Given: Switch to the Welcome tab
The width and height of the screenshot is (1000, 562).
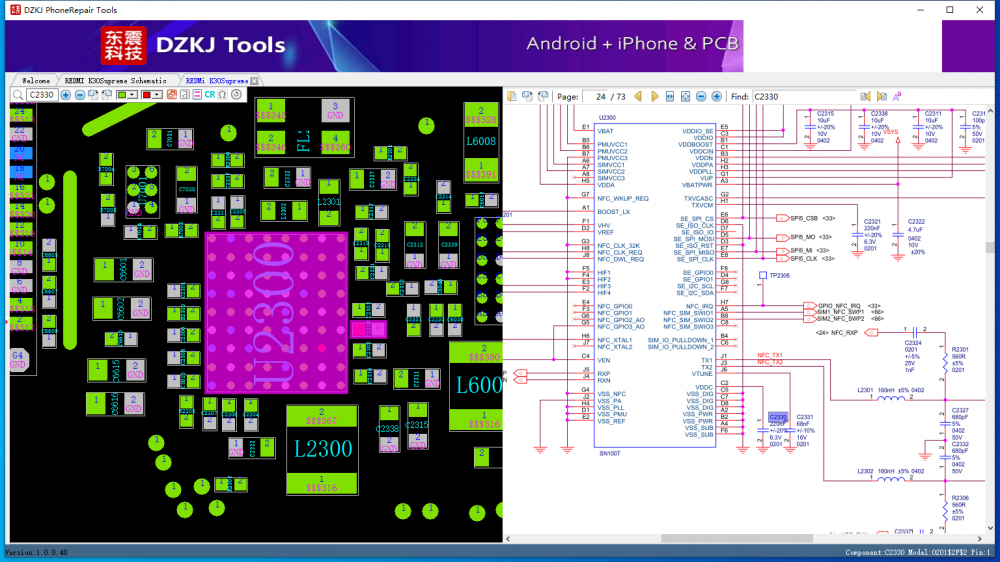Looking at the screenshot, I should (x=36, y=80).
